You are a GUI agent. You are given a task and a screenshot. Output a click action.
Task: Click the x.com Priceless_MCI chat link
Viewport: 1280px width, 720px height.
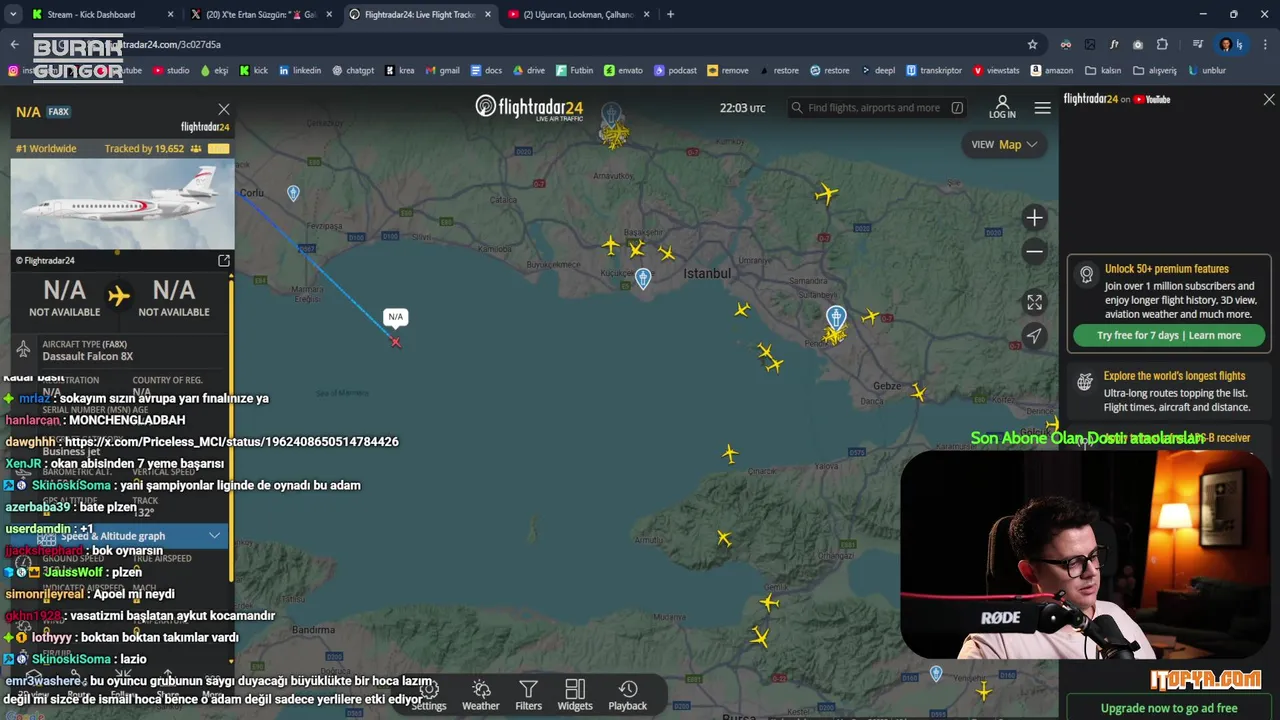(x=231, y=441)
